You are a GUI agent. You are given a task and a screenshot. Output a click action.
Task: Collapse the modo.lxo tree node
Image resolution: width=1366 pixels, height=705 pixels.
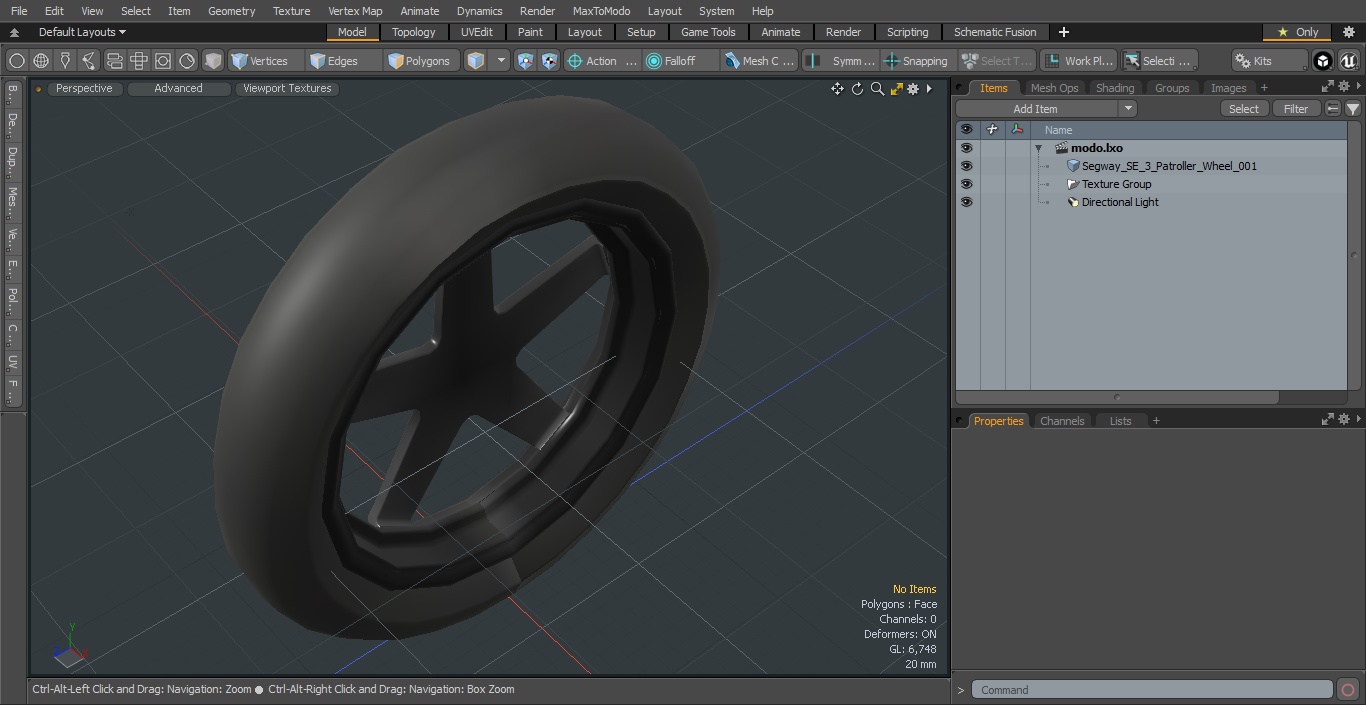click(x=1038, y=149)
